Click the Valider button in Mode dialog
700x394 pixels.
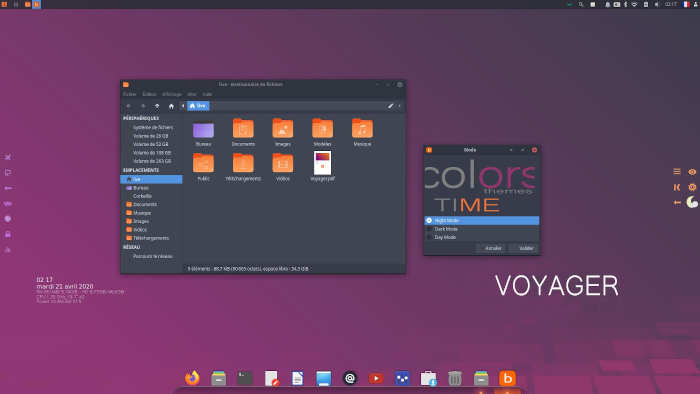click(526, 248)
